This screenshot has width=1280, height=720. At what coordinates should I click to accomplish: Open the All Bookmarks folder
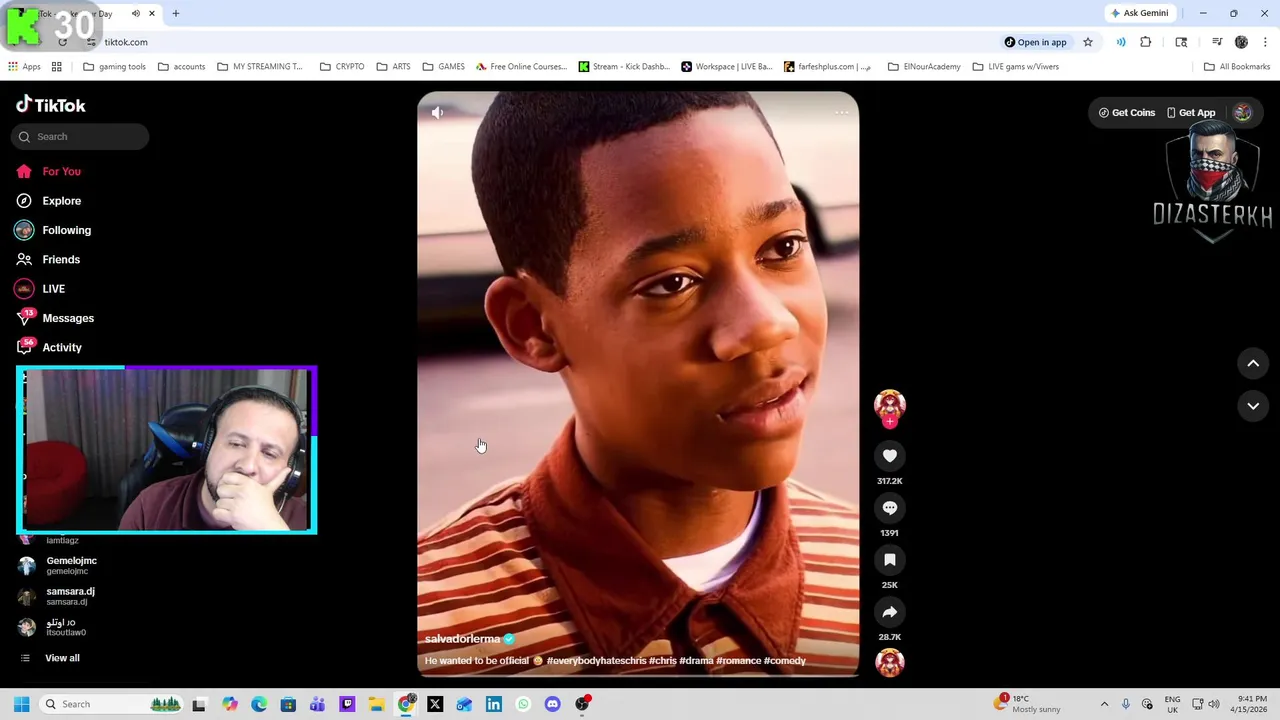1236,67
